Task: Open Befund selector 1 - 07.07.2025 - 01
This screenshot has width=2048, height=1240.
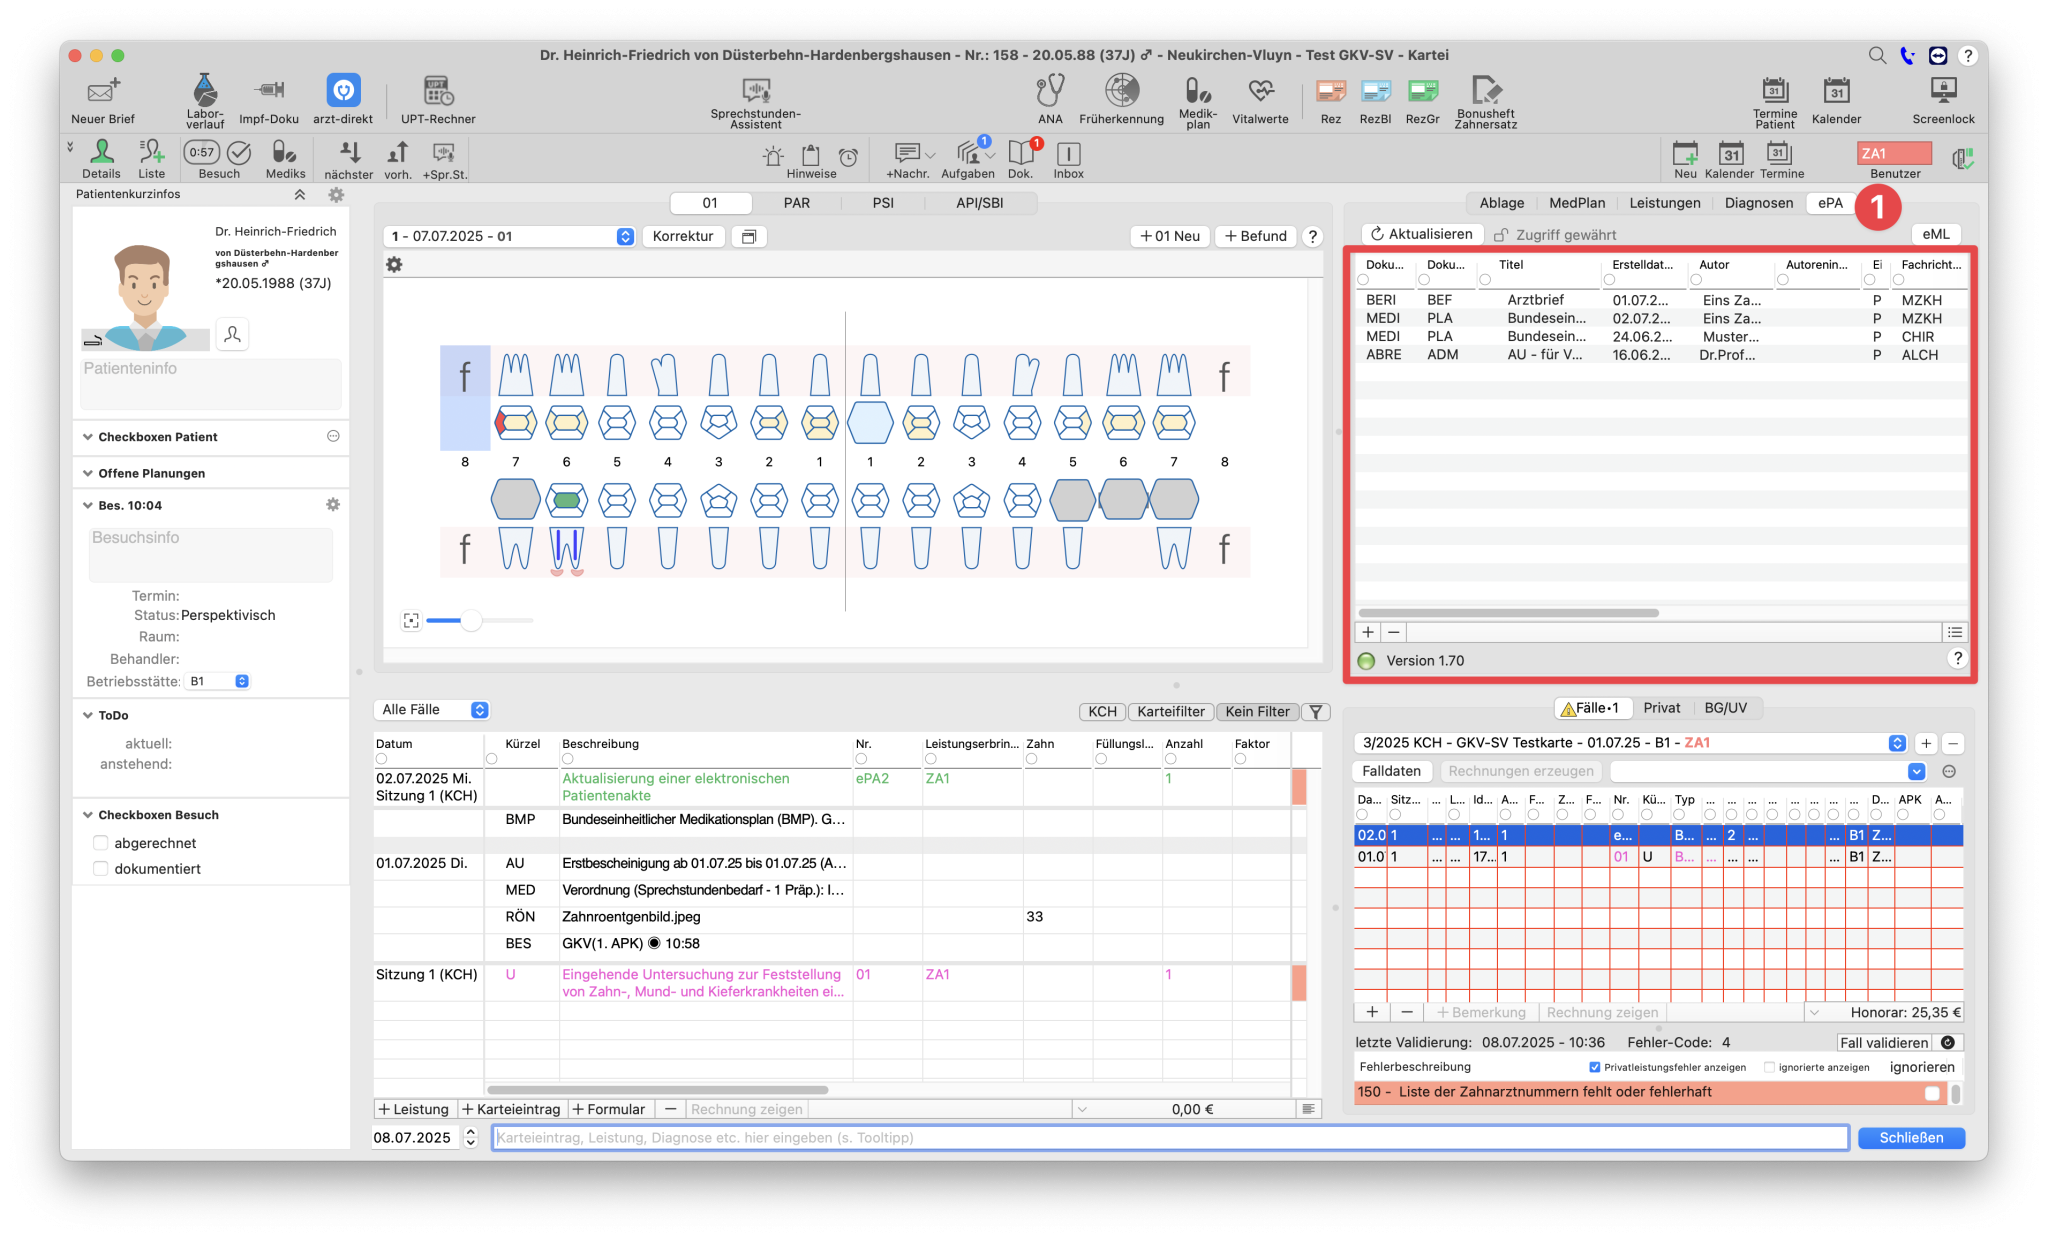Action: 511,236
